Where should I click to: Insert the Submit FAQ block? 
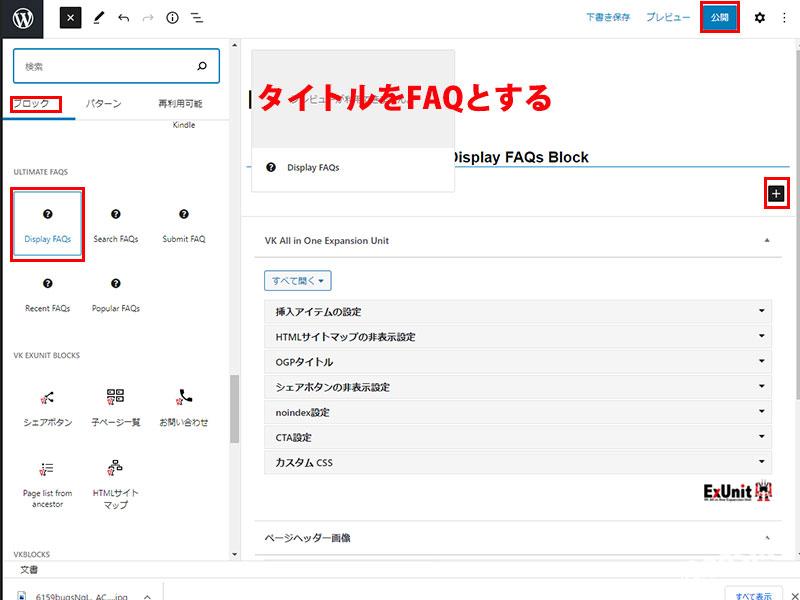(183, 225)
